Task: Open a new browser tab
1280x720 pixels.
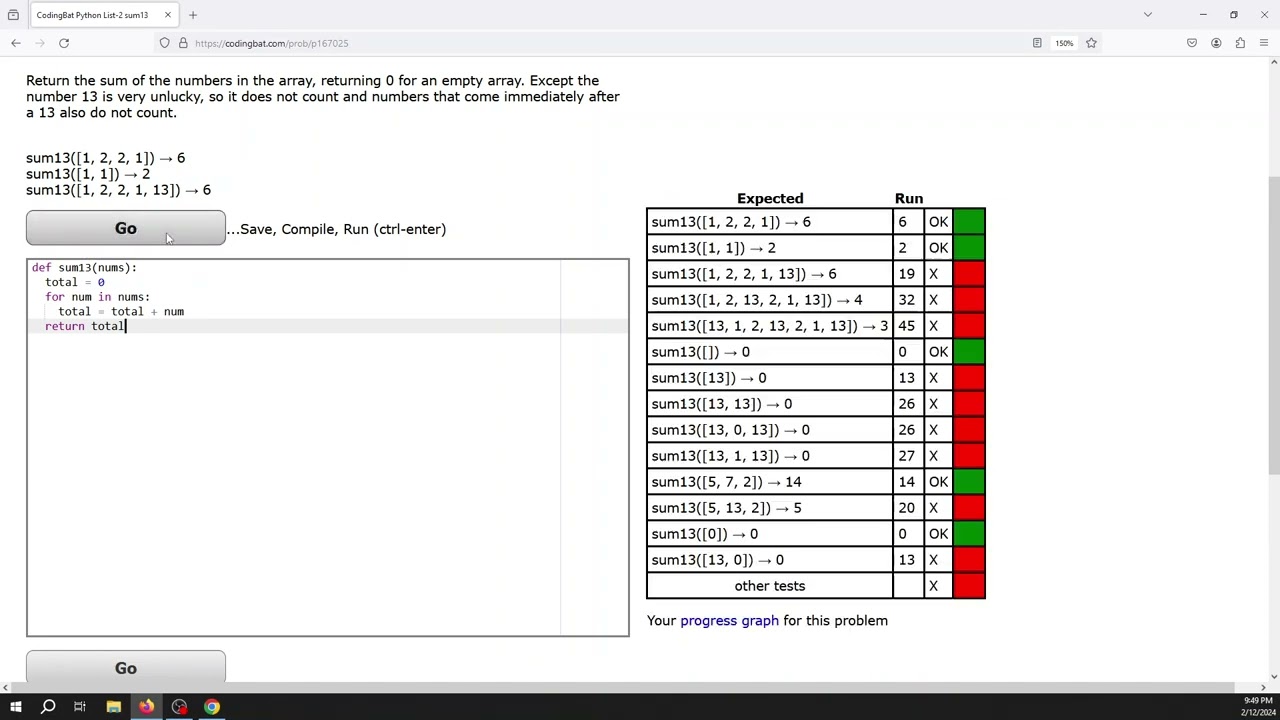Action: click(193, 15)
